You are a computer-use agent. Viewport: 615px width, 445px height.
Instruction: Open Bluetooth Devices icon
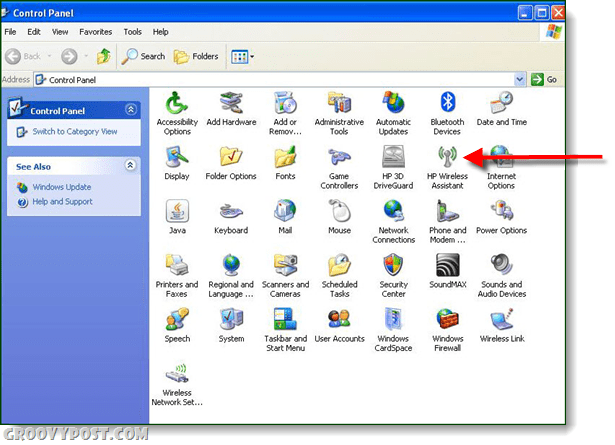[x=448, y=102]
